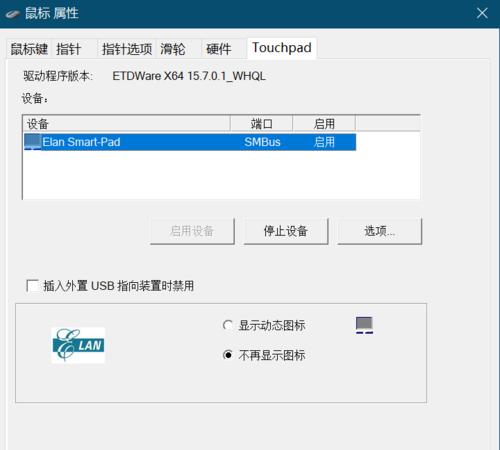Viewport: 500px width, 450px height.
Task: Click the mouse icon in title bar
Action: coord(13,14)
